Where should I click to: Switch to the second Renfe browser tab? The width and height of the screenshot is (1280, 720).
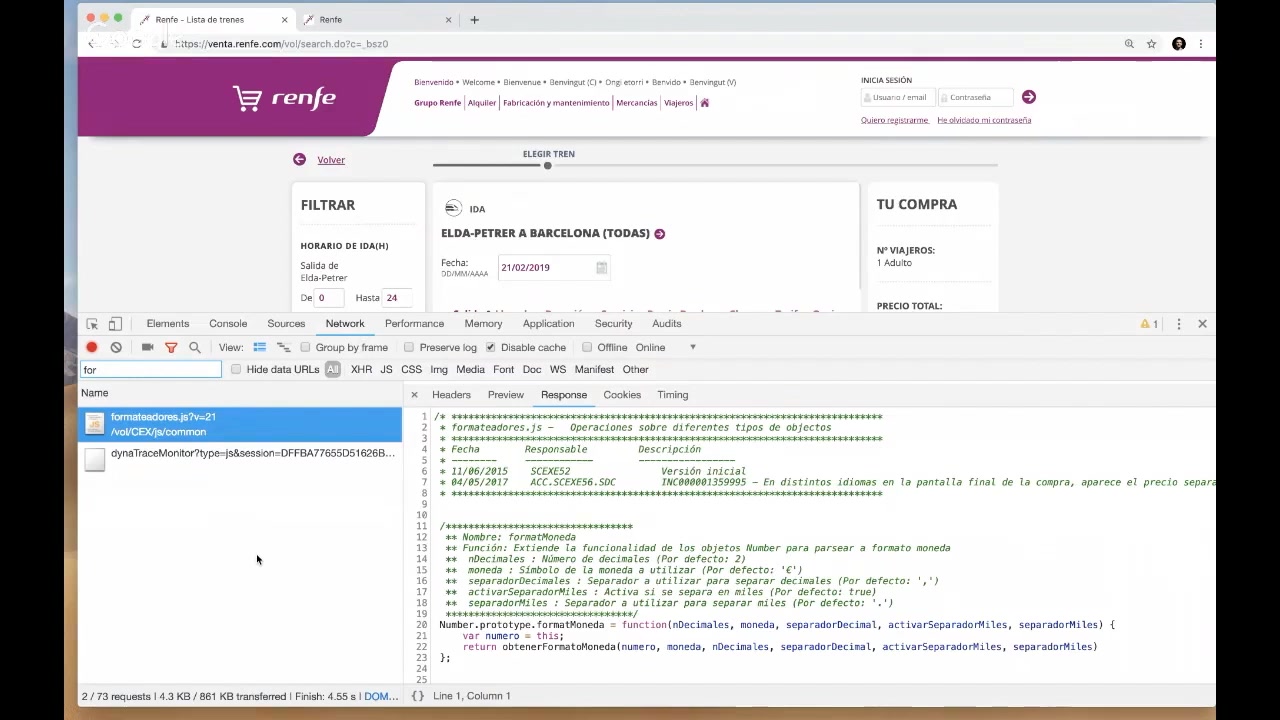tap(378, 20)
